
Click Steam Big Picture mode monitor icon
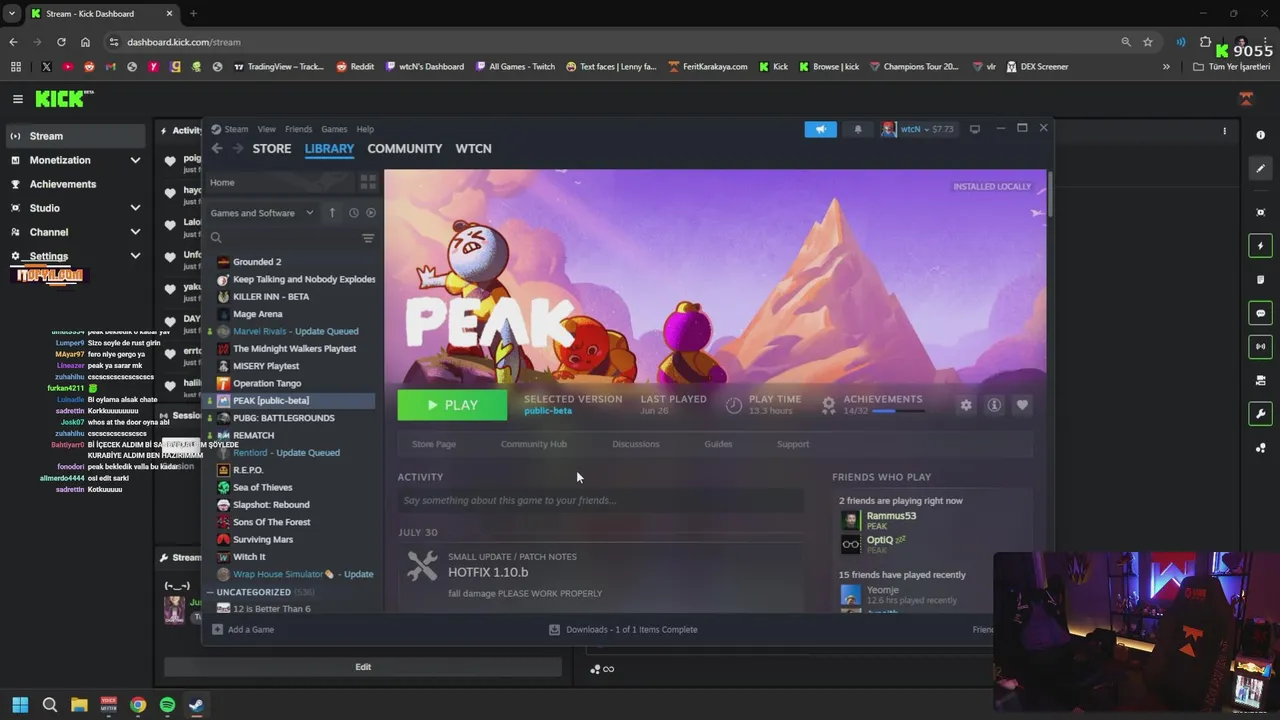point(974,129)
